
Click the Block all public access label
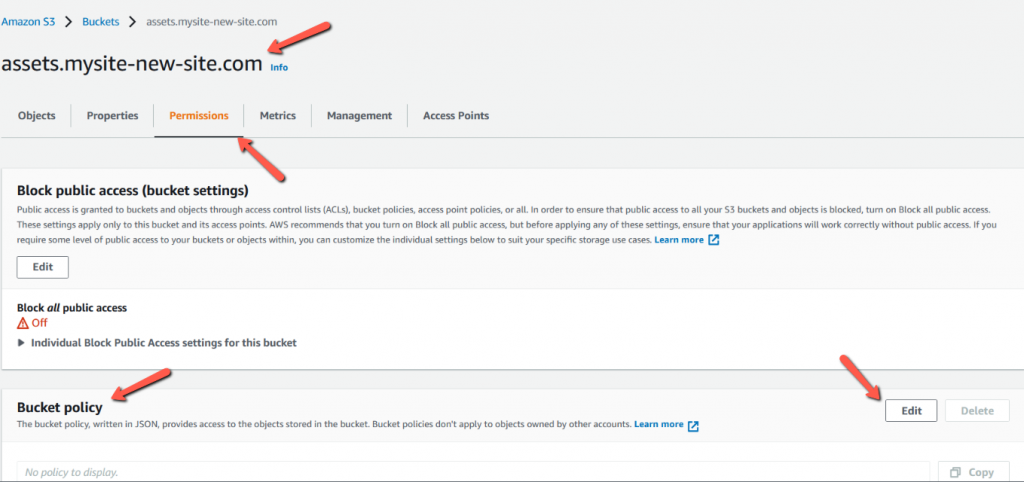(x=72, y=308)
